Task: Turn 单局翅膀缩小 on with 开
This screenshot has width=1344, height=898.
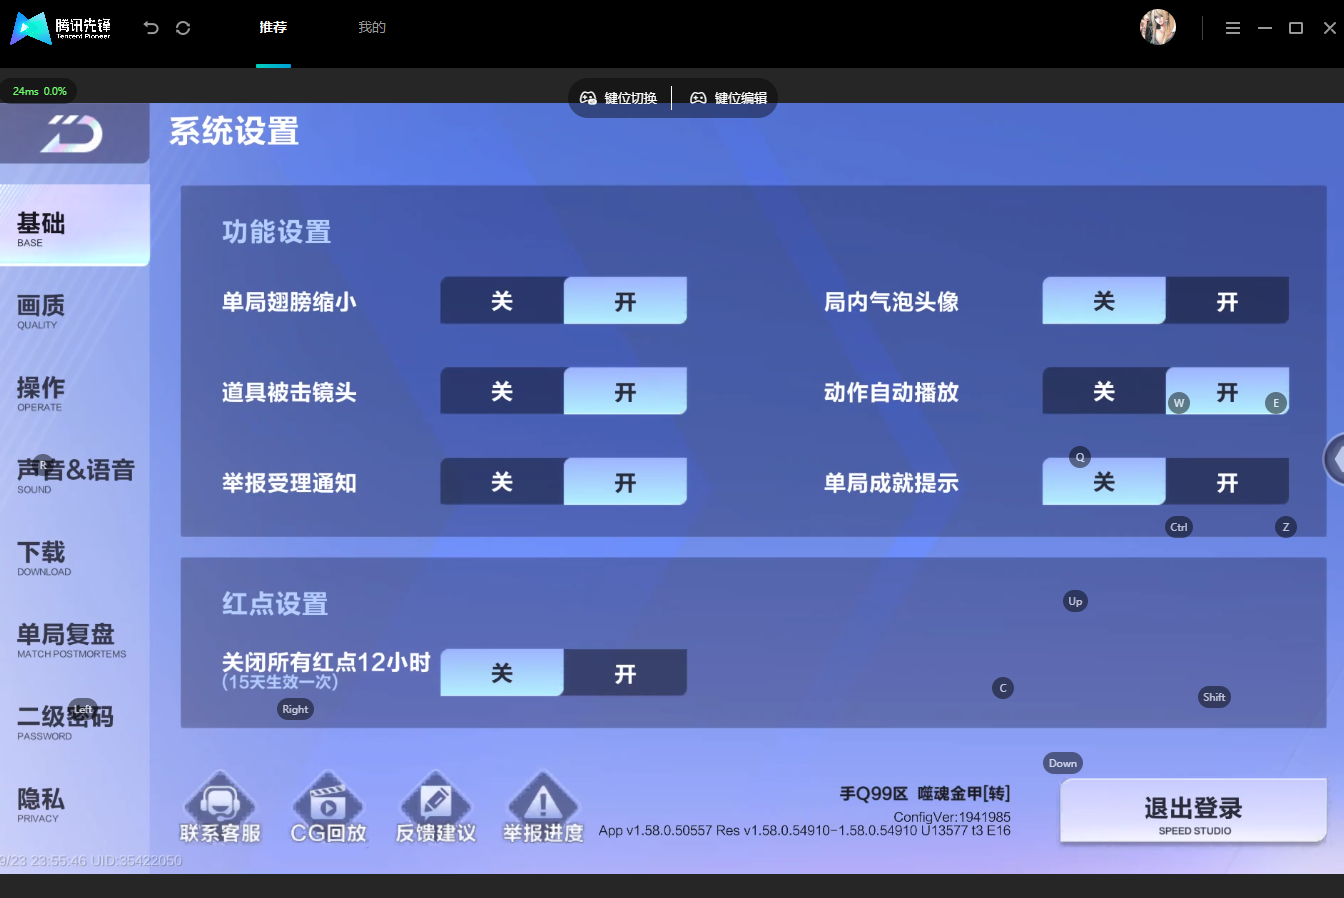Action: [x=625, y=301]
